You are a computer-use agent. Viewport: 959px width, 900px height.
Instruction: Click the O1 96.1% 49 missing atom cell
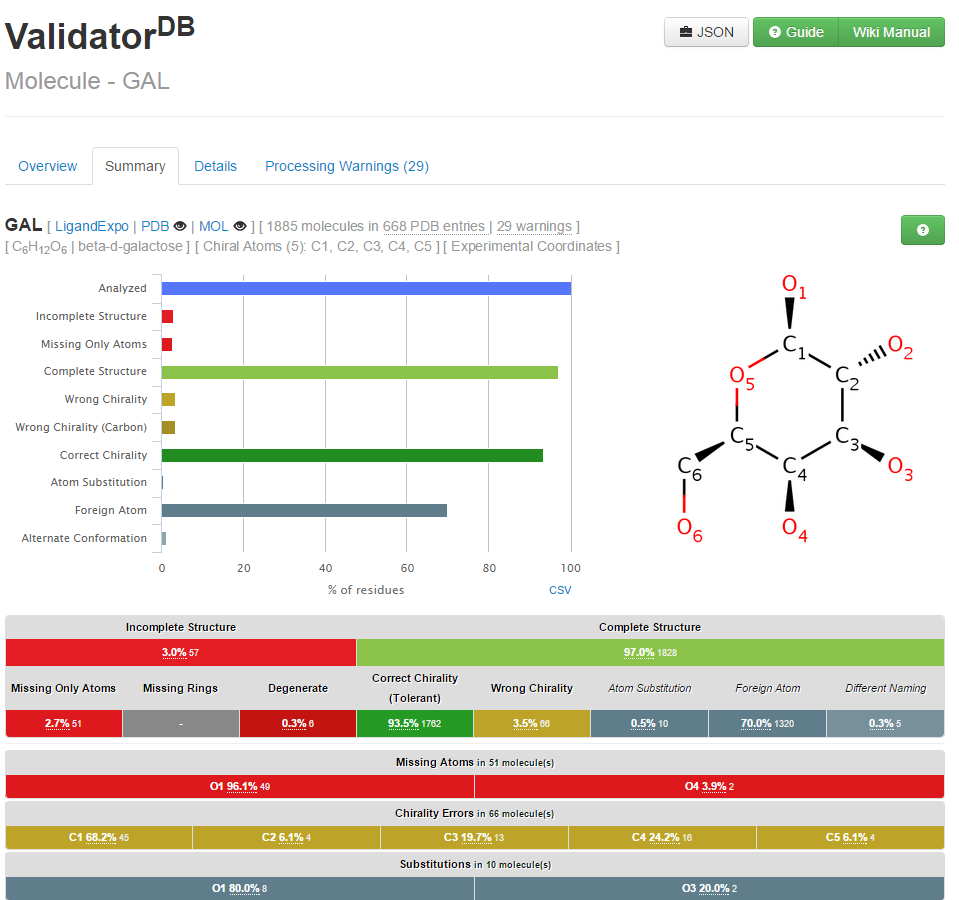pos(240,786)
